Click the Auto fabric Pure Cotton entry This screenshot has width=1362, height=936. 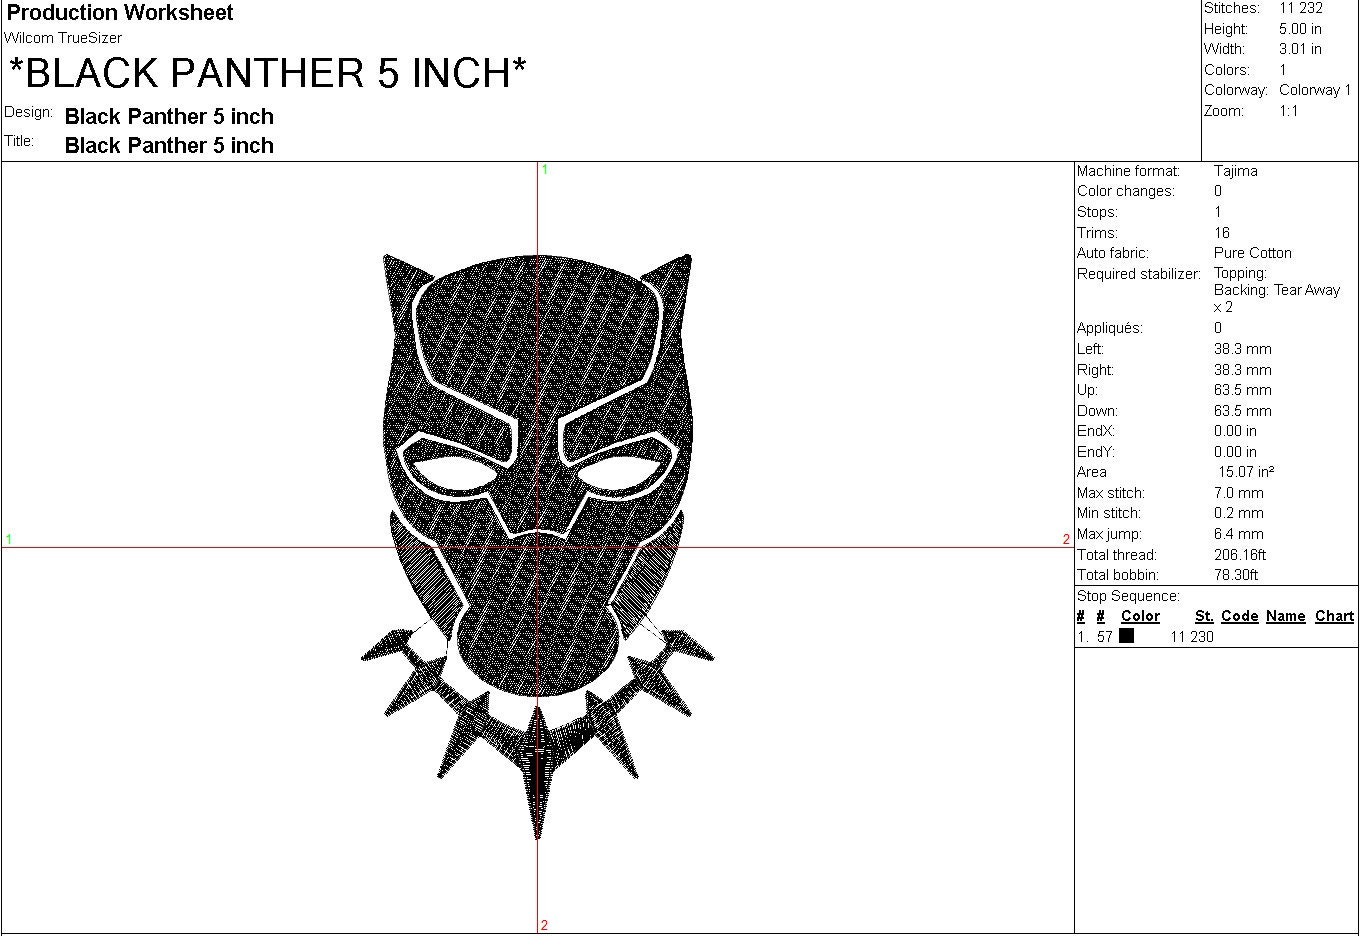pyautogui.click(x=1251, y=253)
